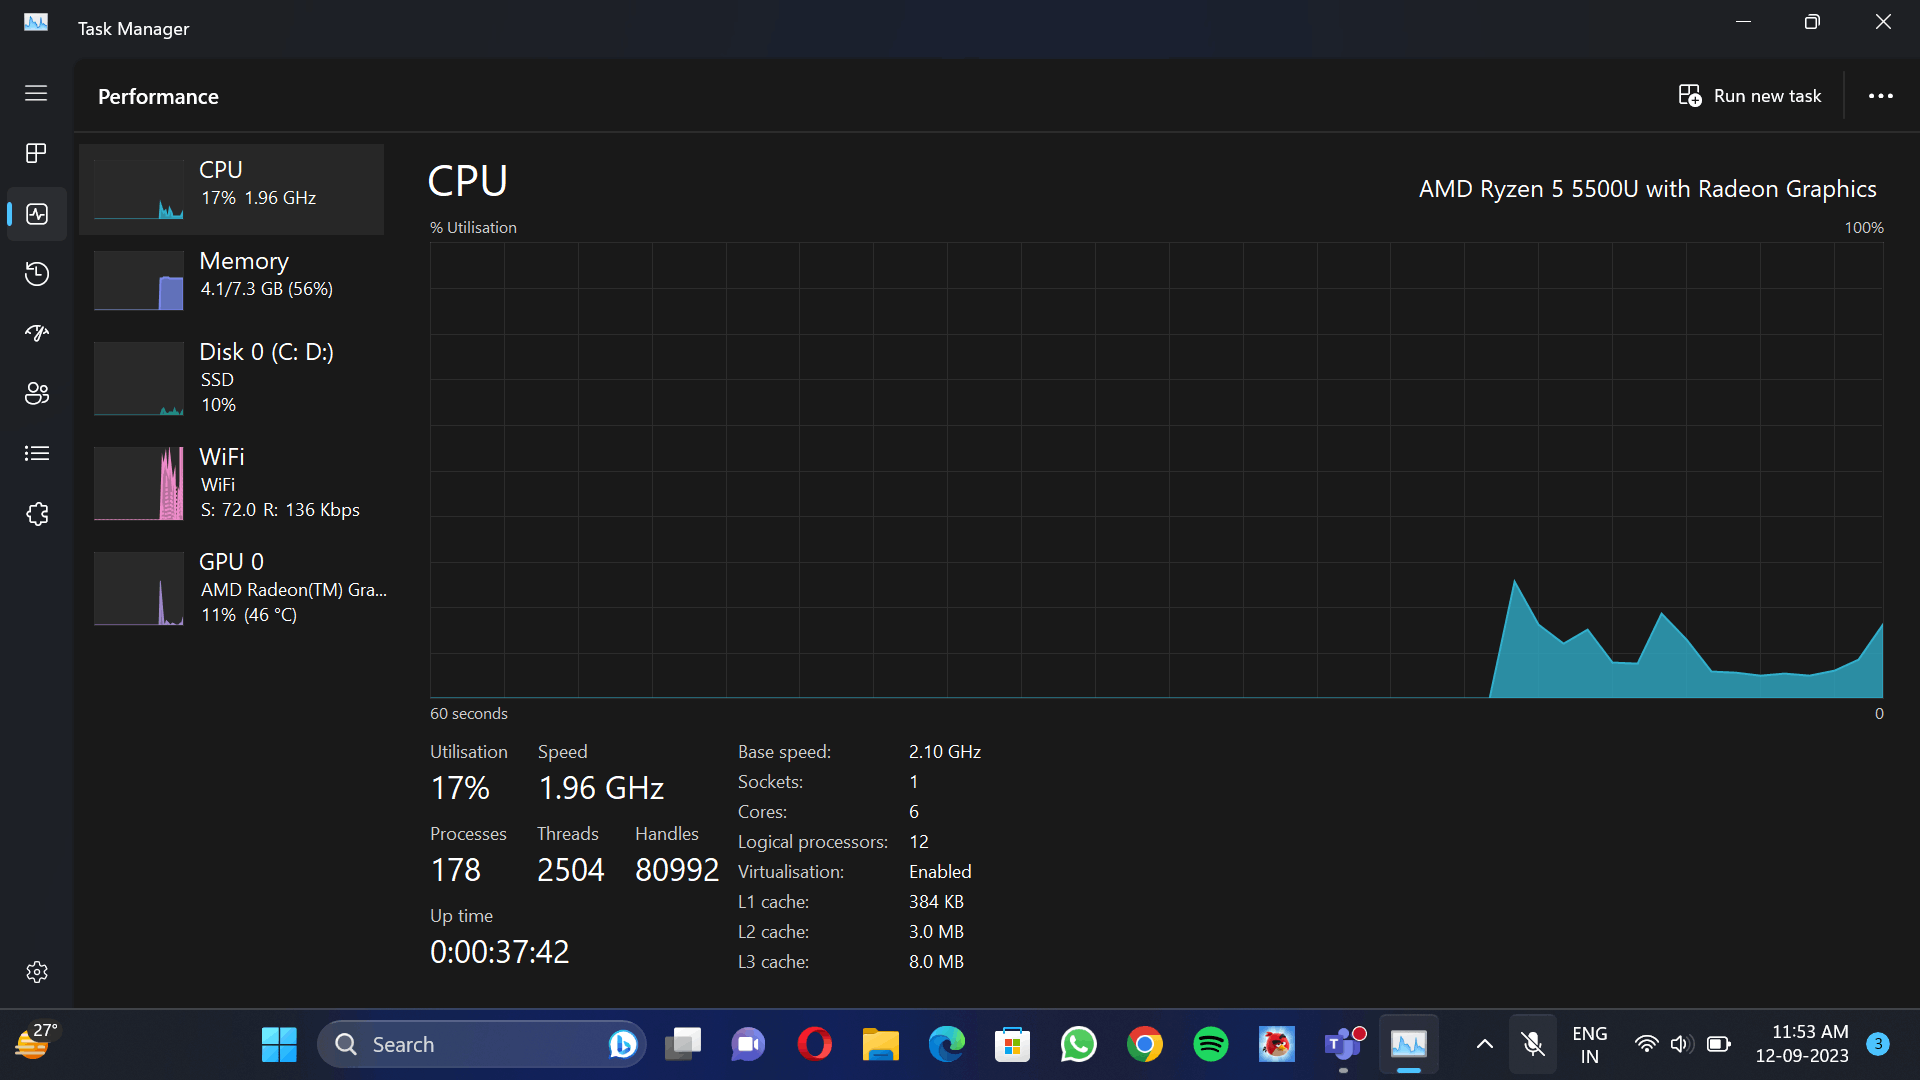The image size is (1920, 1080).
Task: Show hidden icons tray chevron
Action: (x=1484, y=1044)
